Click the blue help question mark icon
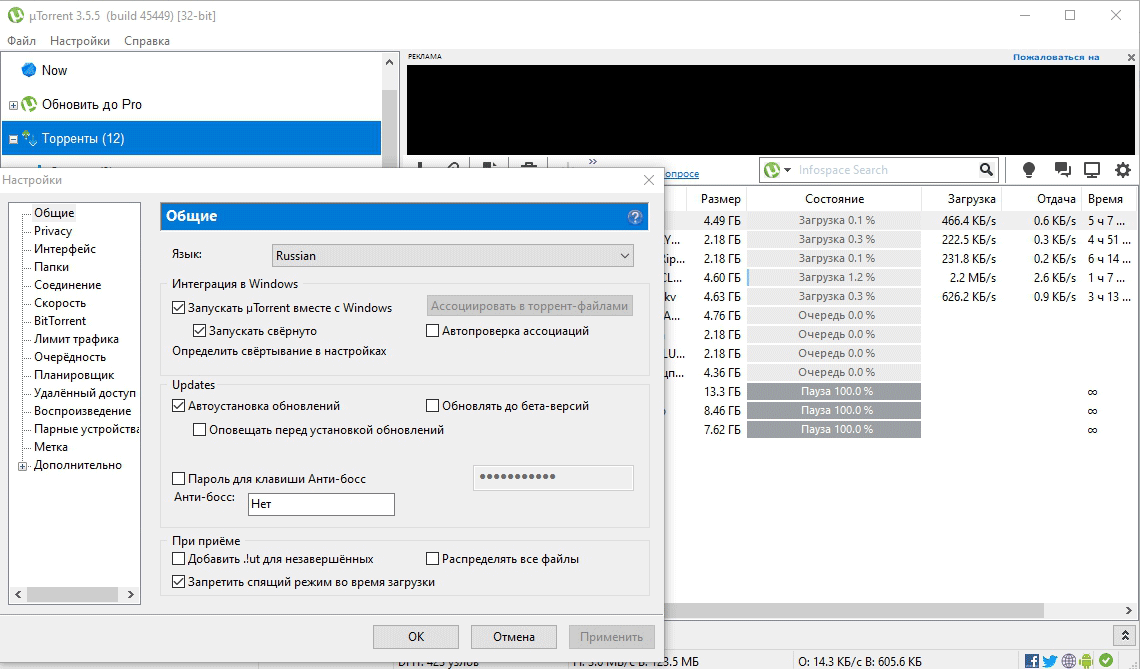This screenshot has height=669, width=1140. point(634,217)
